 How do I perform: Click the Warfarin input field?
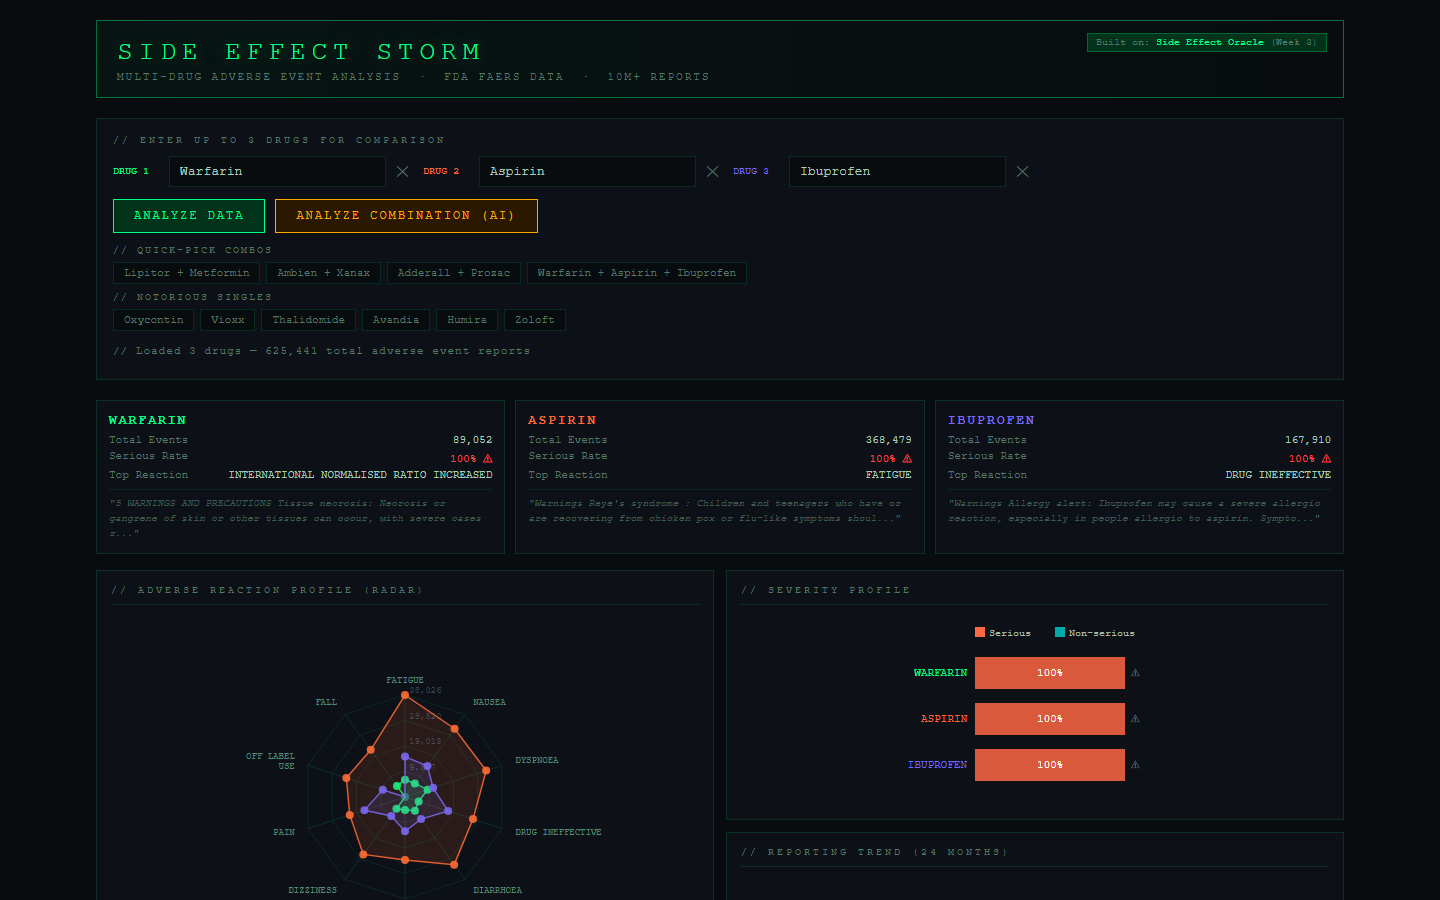click(x=277, y=171)
